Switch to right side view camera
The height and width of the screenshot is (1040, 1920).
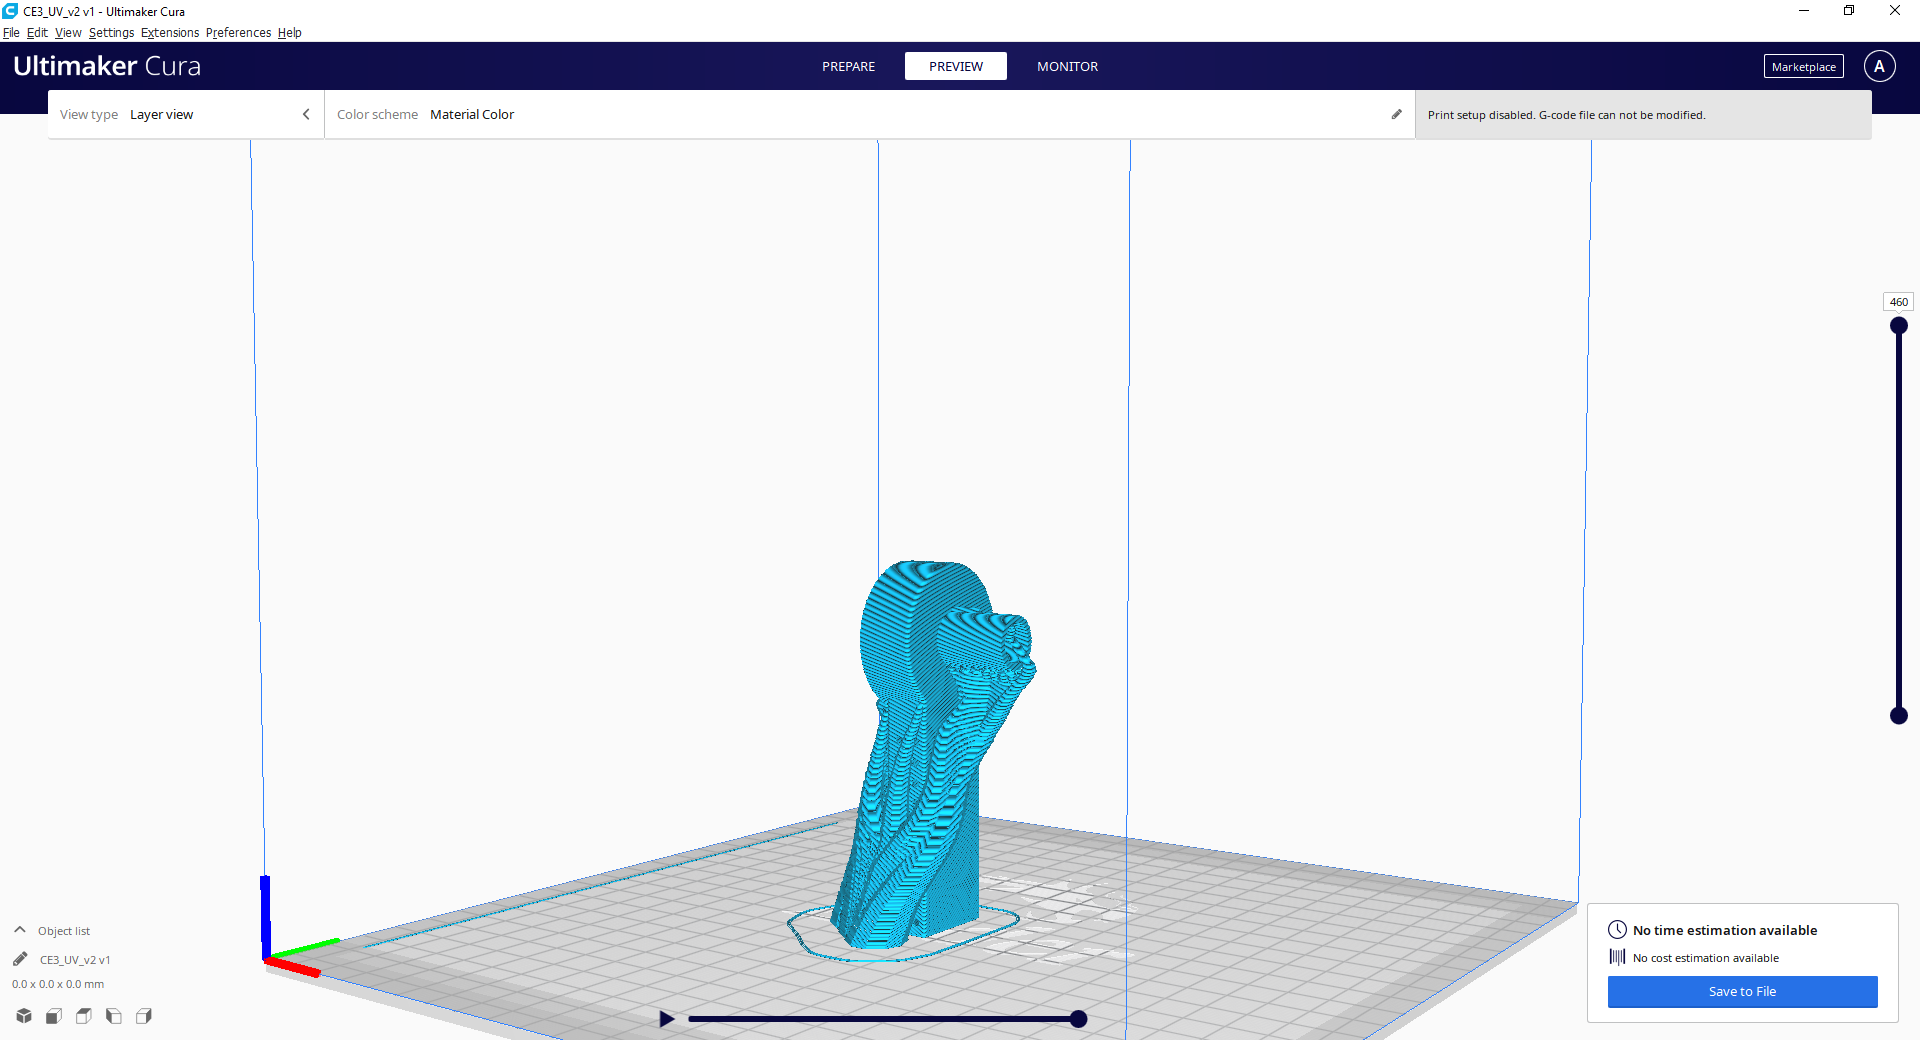pos(144,1016)
